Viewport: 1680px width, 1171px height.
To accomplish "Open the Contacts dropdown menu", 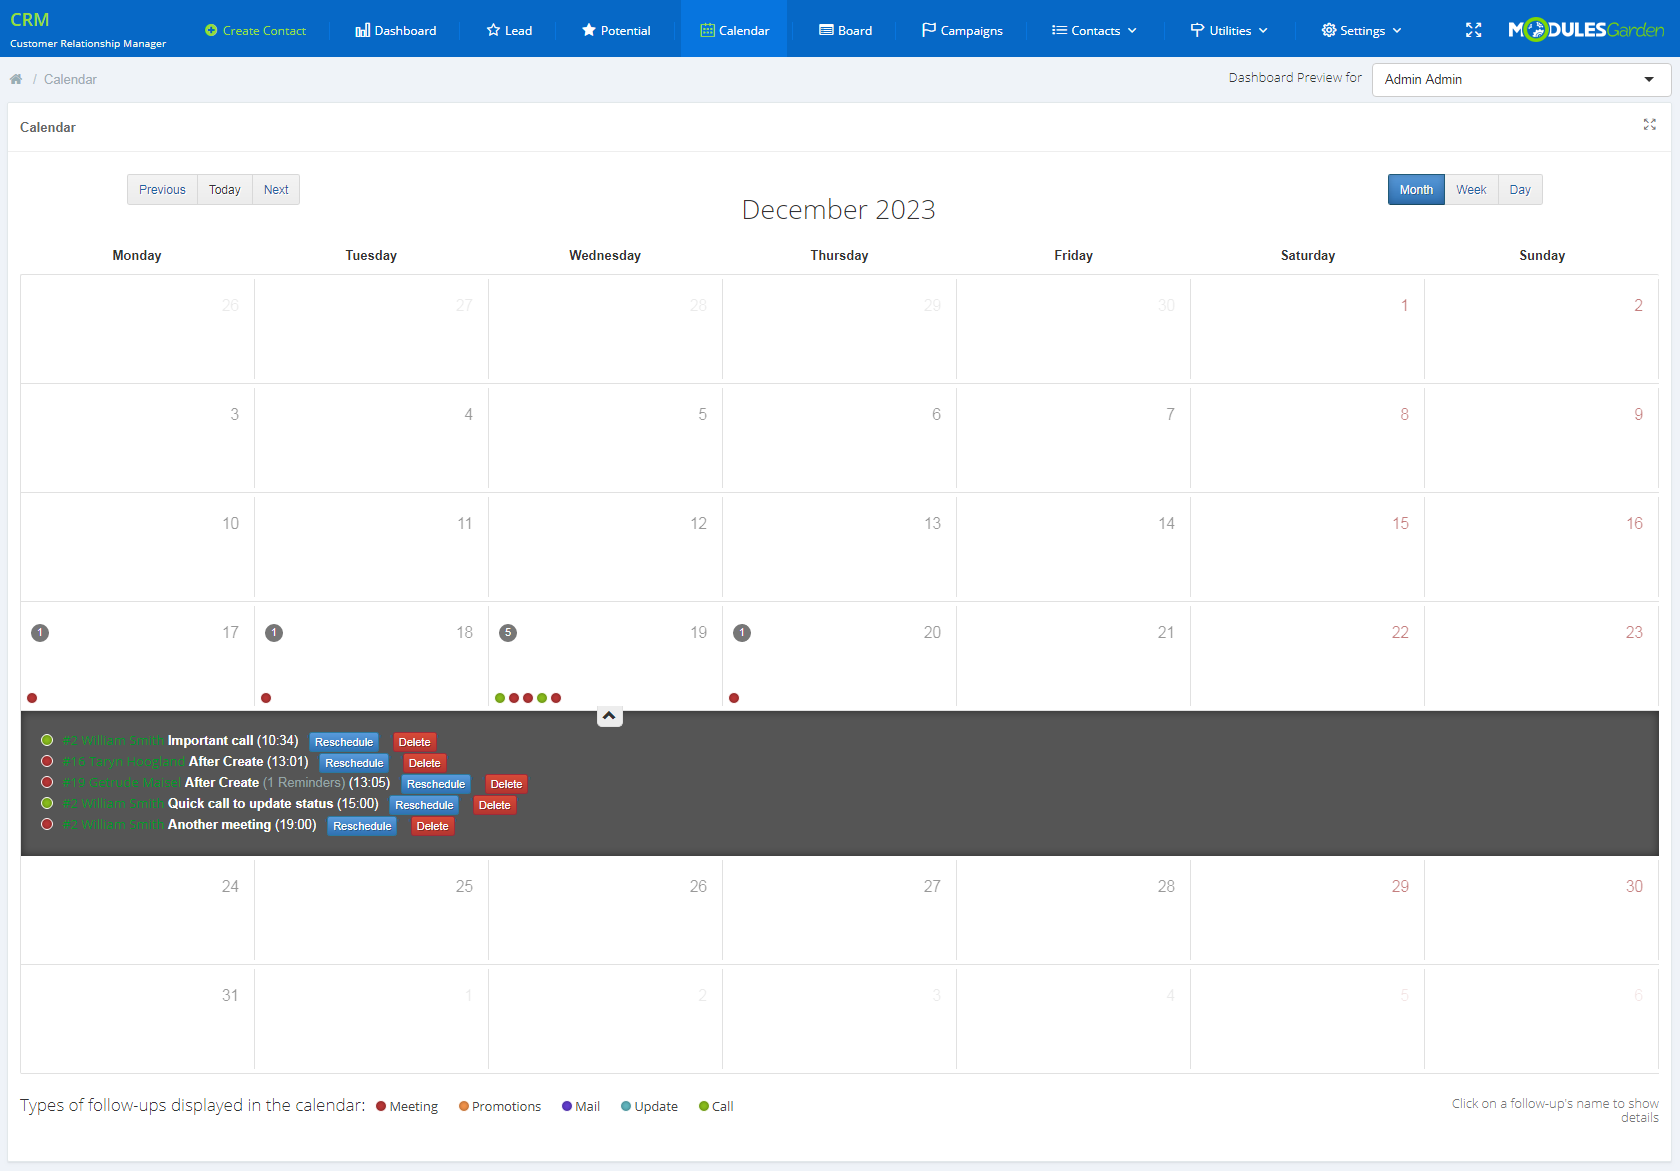I will (x=1093, y=30).
